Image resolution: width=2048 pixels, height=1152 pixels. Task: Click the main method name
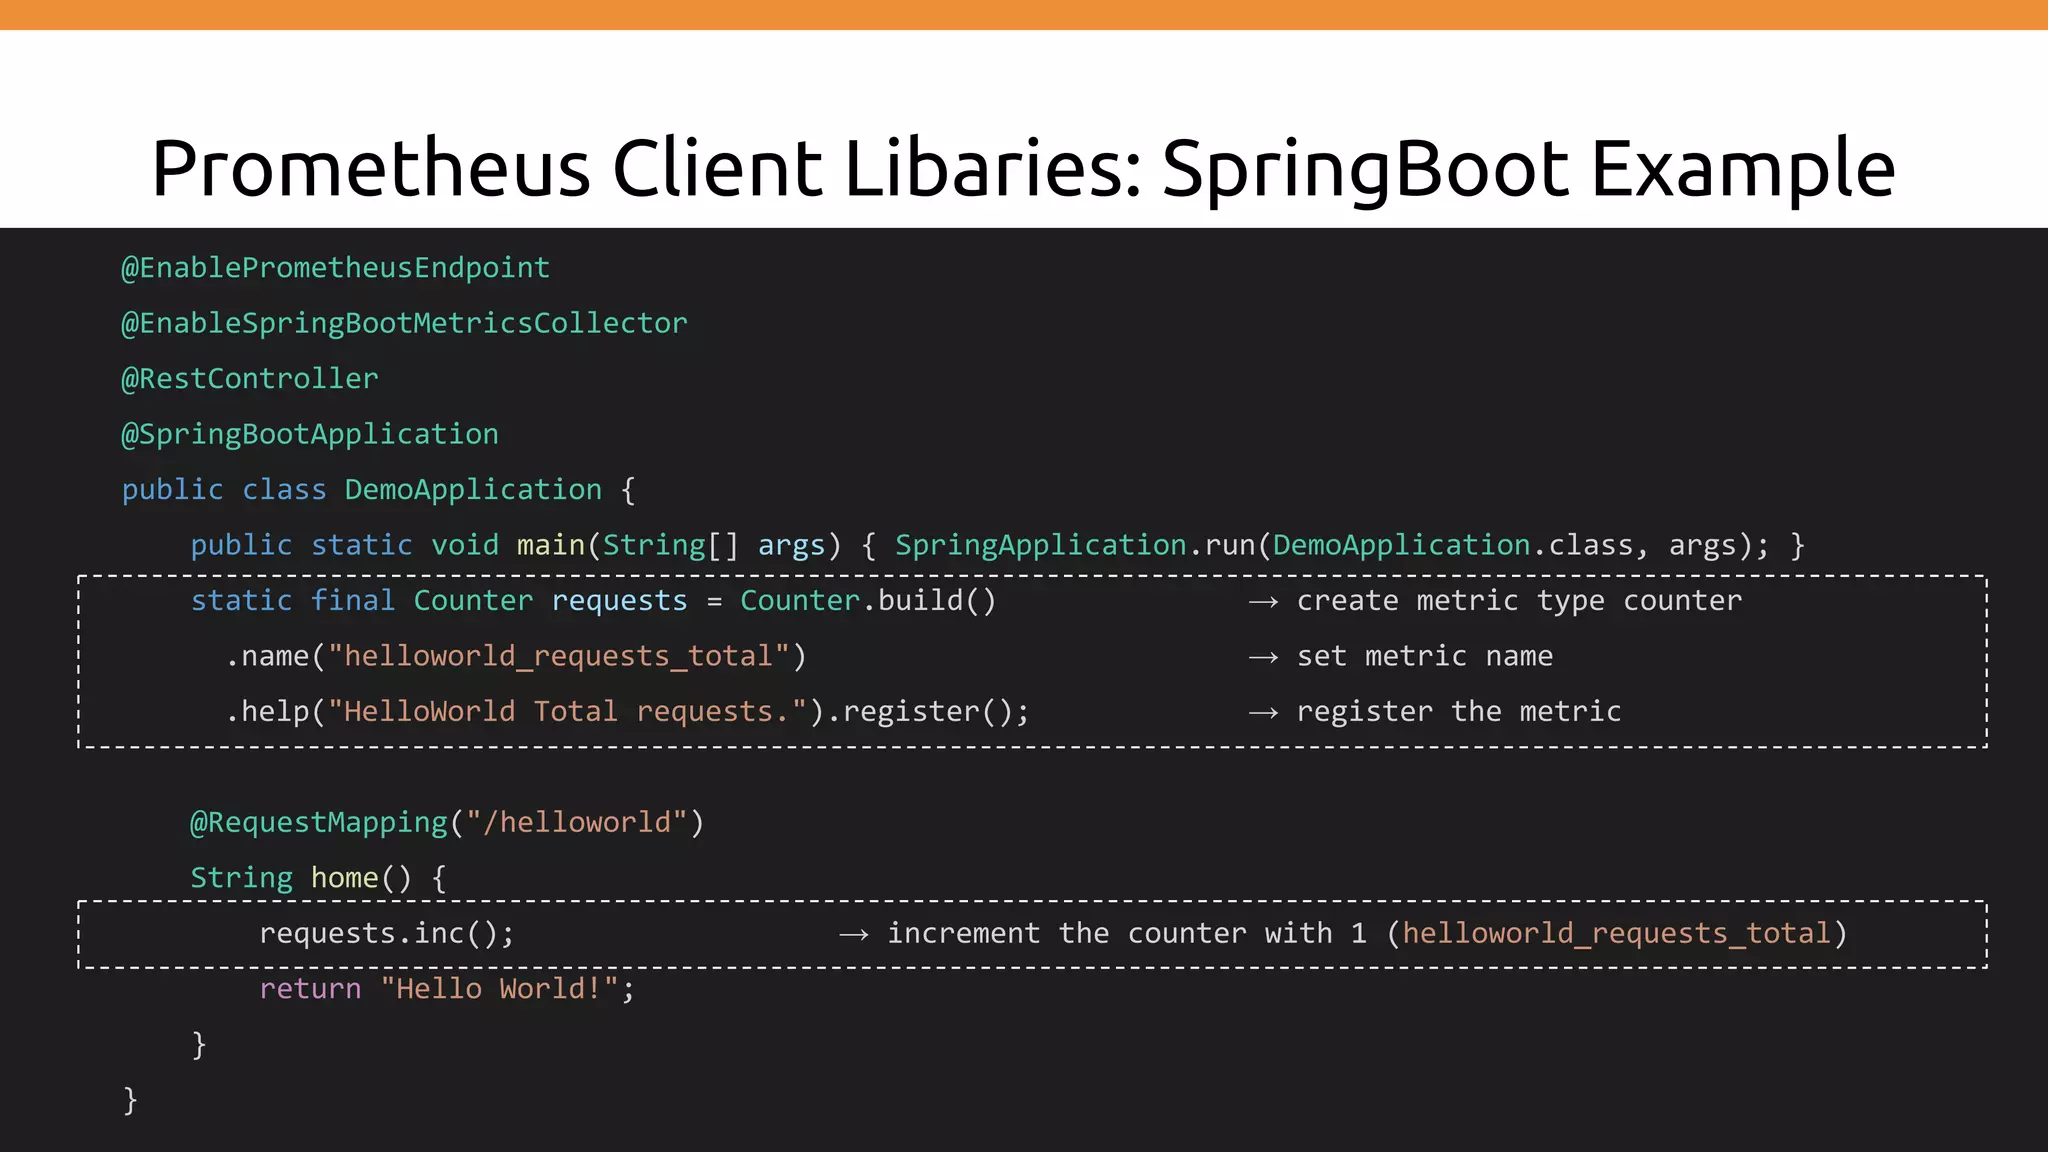click(x=550, y=545)
